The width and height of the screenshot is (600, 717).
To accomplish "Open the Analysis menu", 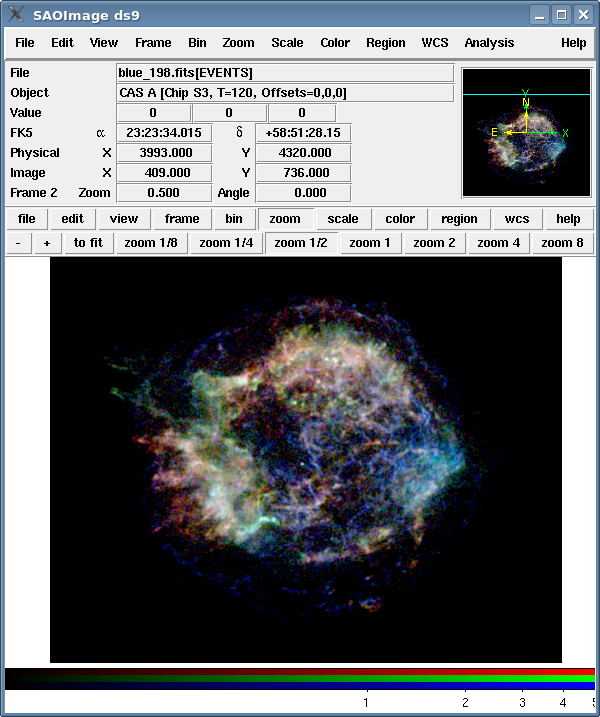I will [489, 43].
